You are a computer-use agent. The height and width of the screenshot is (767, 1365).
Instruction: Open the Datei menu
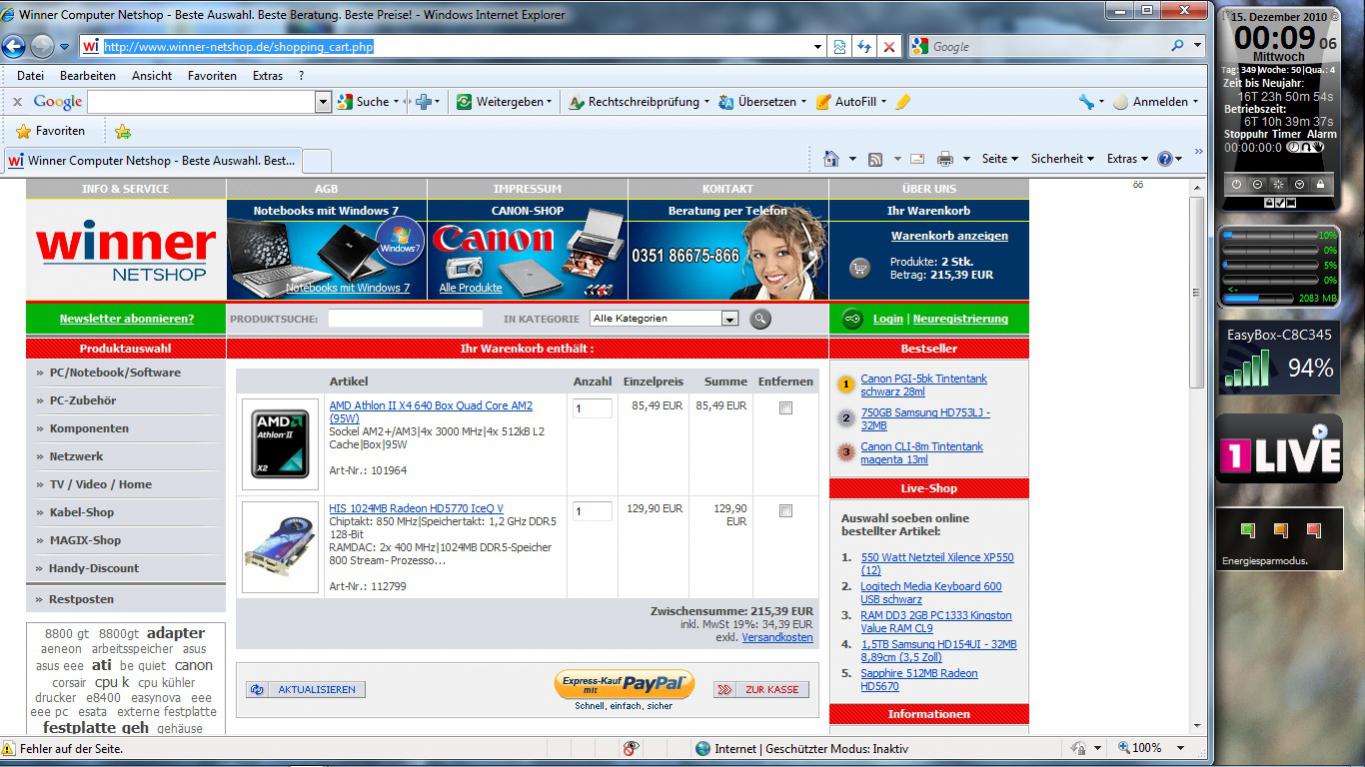pyautogui.click(x=30, y=76)
